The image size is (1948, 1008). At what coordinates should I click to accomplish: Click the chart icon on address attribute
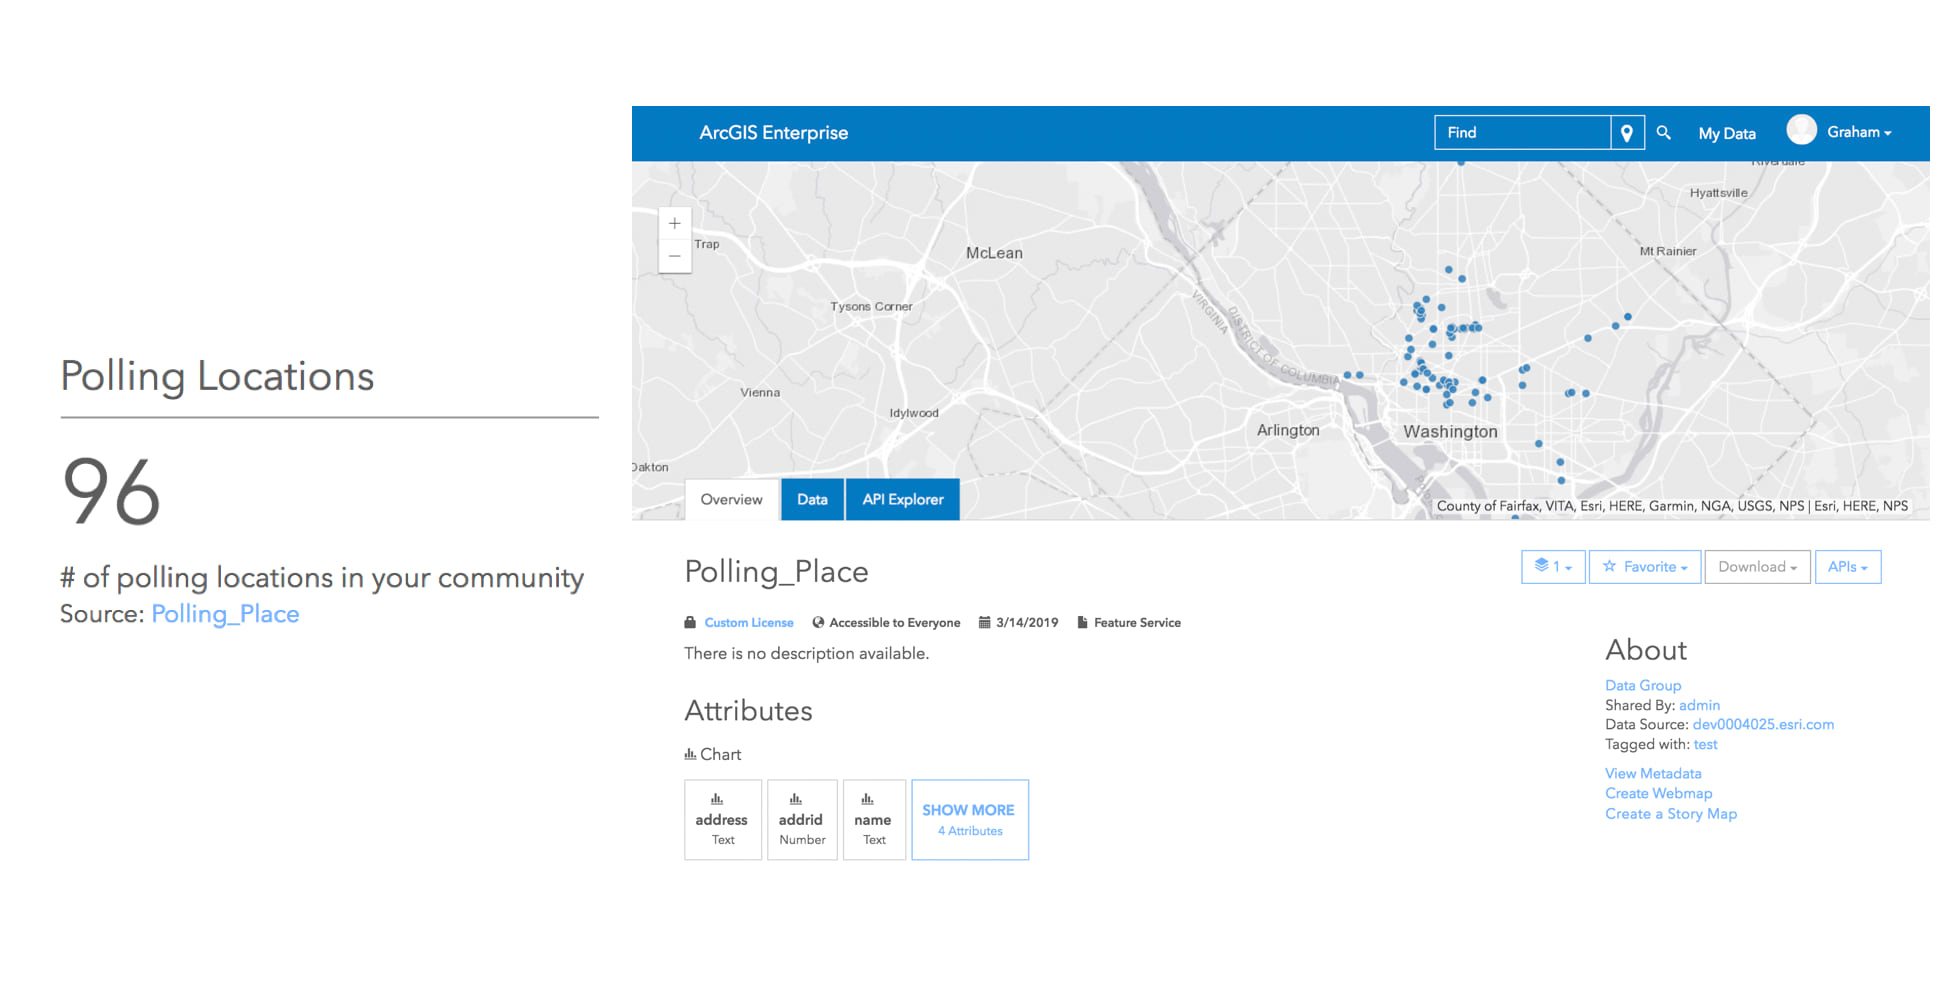pos(717,799)
